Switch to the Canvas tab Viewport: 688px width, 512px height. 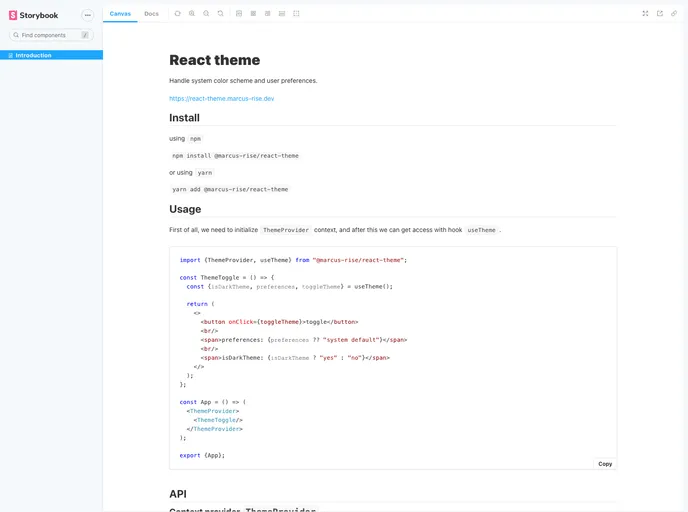click(x=120, y=14)
